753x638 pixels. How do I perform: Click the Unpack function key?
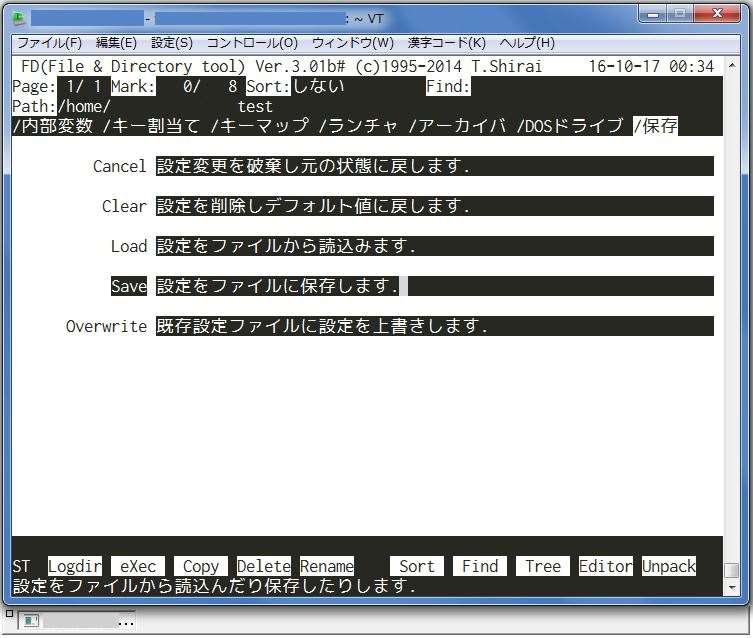pyautogui.click(x=668, y=566)
